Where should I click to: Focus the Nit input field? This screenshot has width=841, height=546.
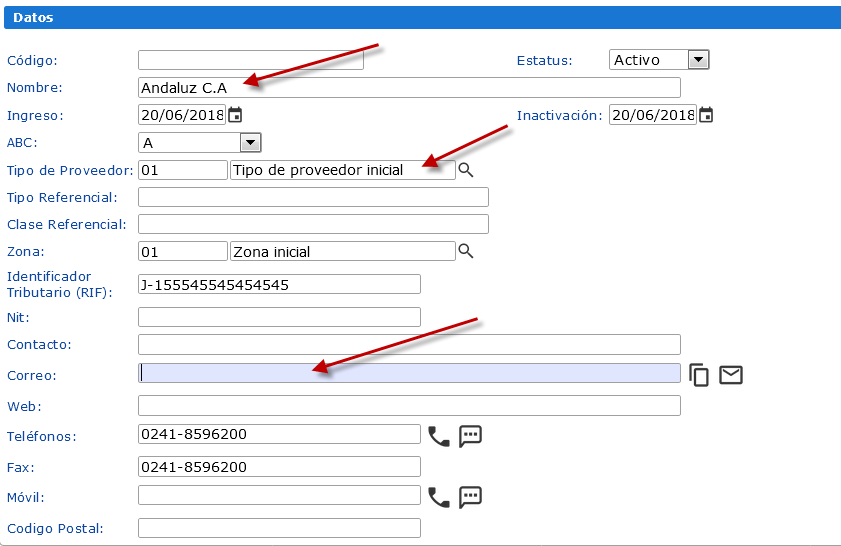[279, 317]
